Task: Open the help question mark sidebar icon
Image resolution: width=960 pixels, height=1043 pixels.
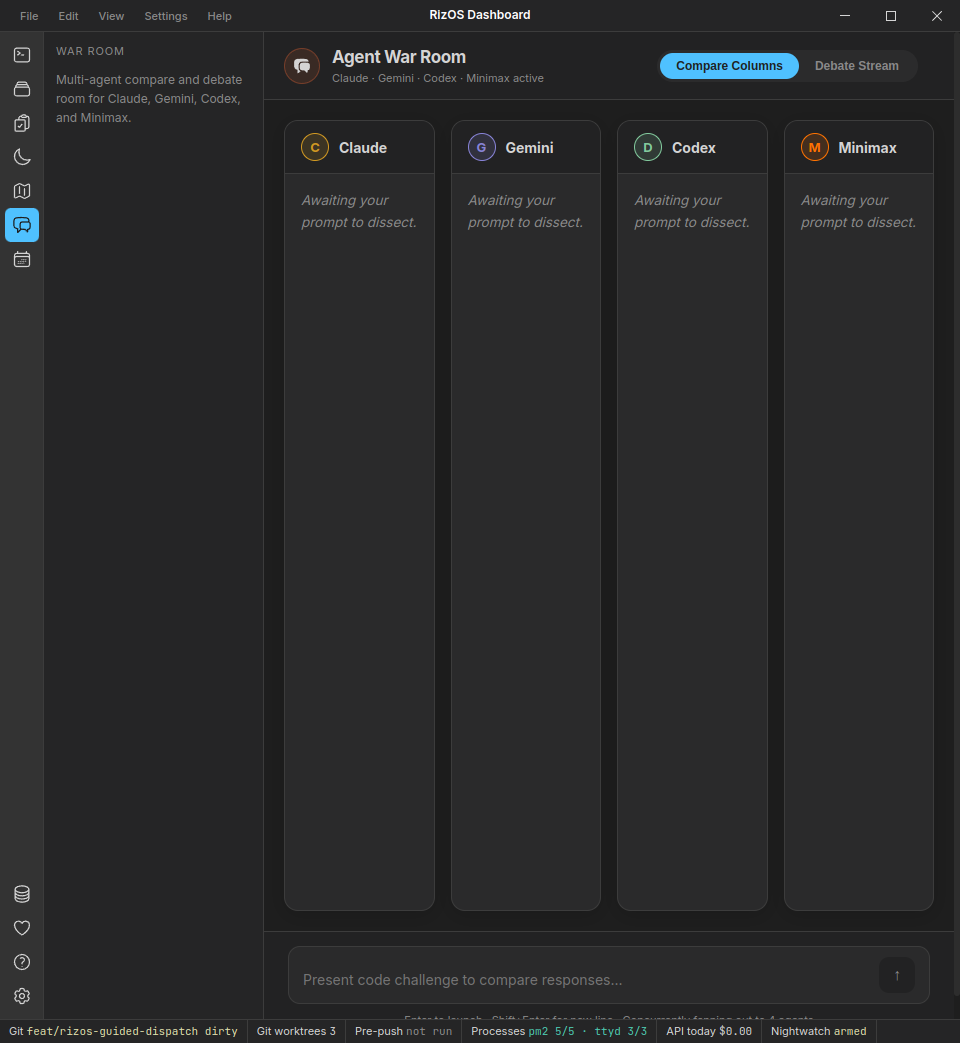Action: click(22, 962)
